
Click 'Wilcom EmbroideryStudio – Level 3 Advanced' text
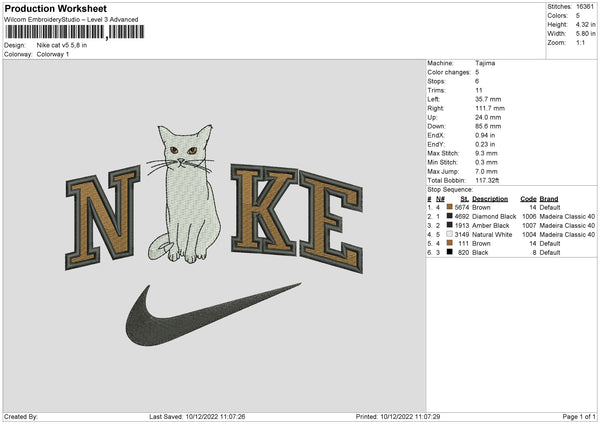click(x=71, y=20)
